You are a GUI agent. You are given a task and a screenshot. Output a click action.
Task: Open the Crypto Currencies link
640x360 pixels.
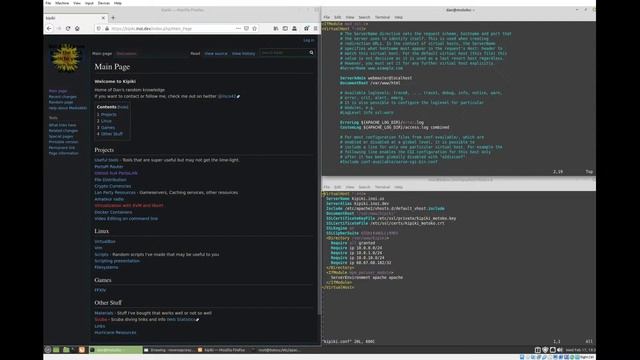coord(113,186)
